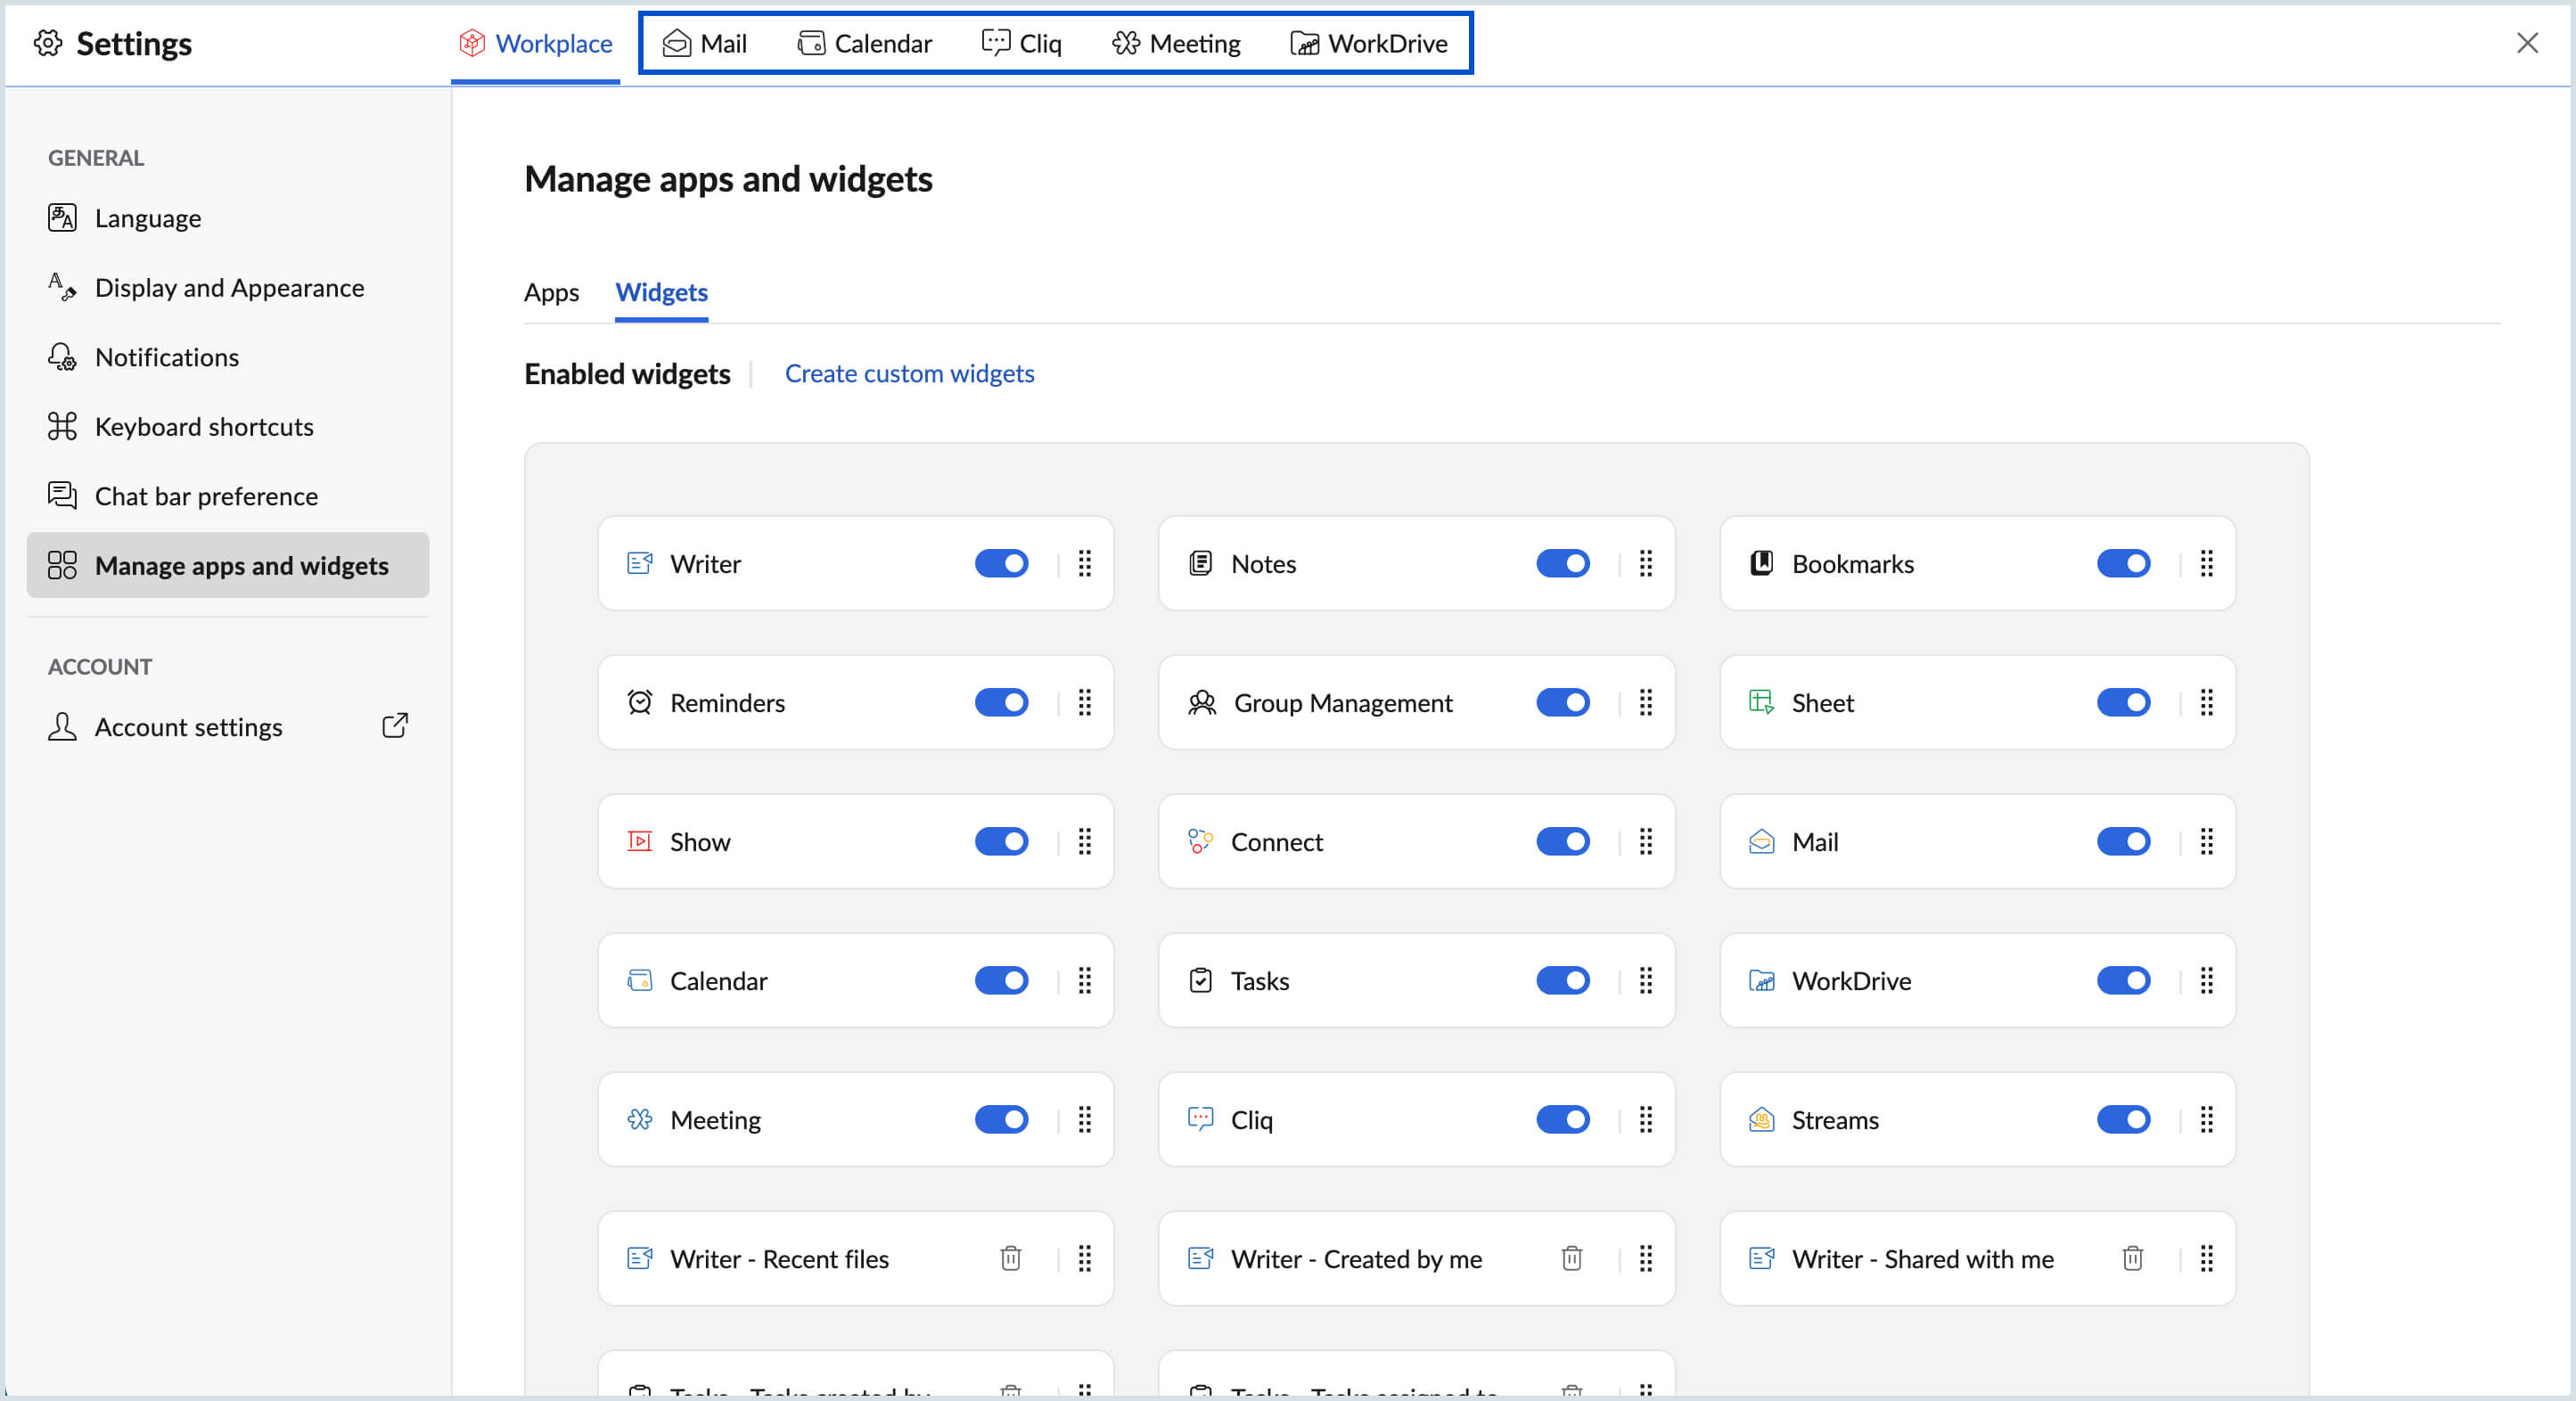Click the drag handle beside Notes widget
Screen dimensions: 2576x1401
1645,564
